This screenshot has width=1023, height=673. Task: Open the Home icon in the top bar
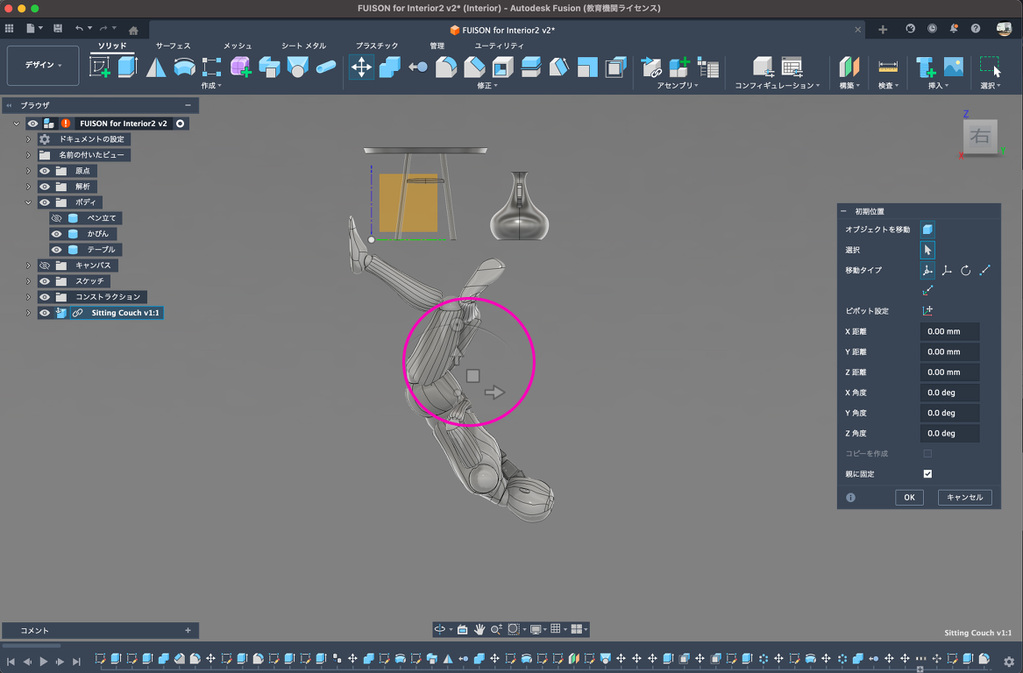pyautogui.click(x=133, y=30)
